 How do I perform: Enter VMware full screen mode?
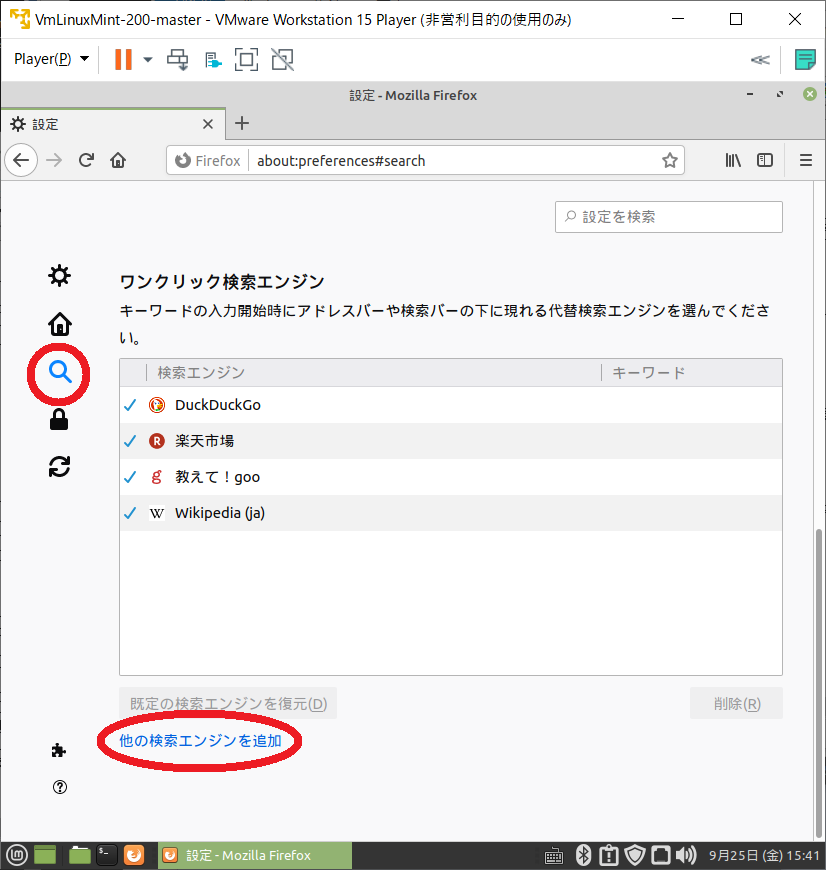(x=246, y=59)
